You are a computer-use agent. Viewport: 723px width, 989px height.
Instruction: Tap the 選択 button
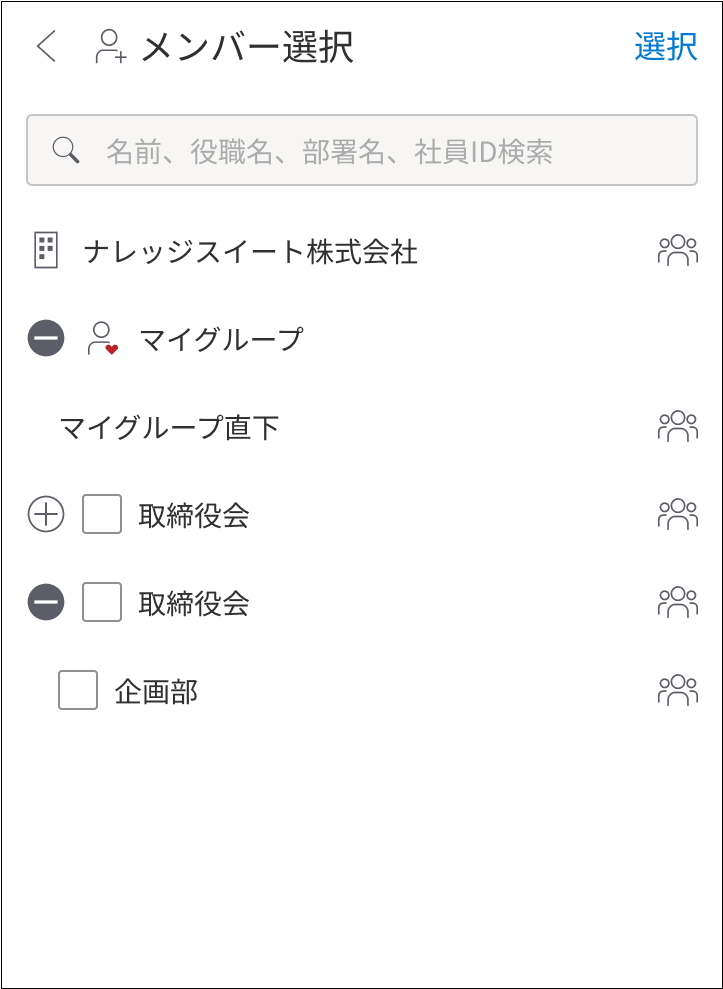click(666, 47)
